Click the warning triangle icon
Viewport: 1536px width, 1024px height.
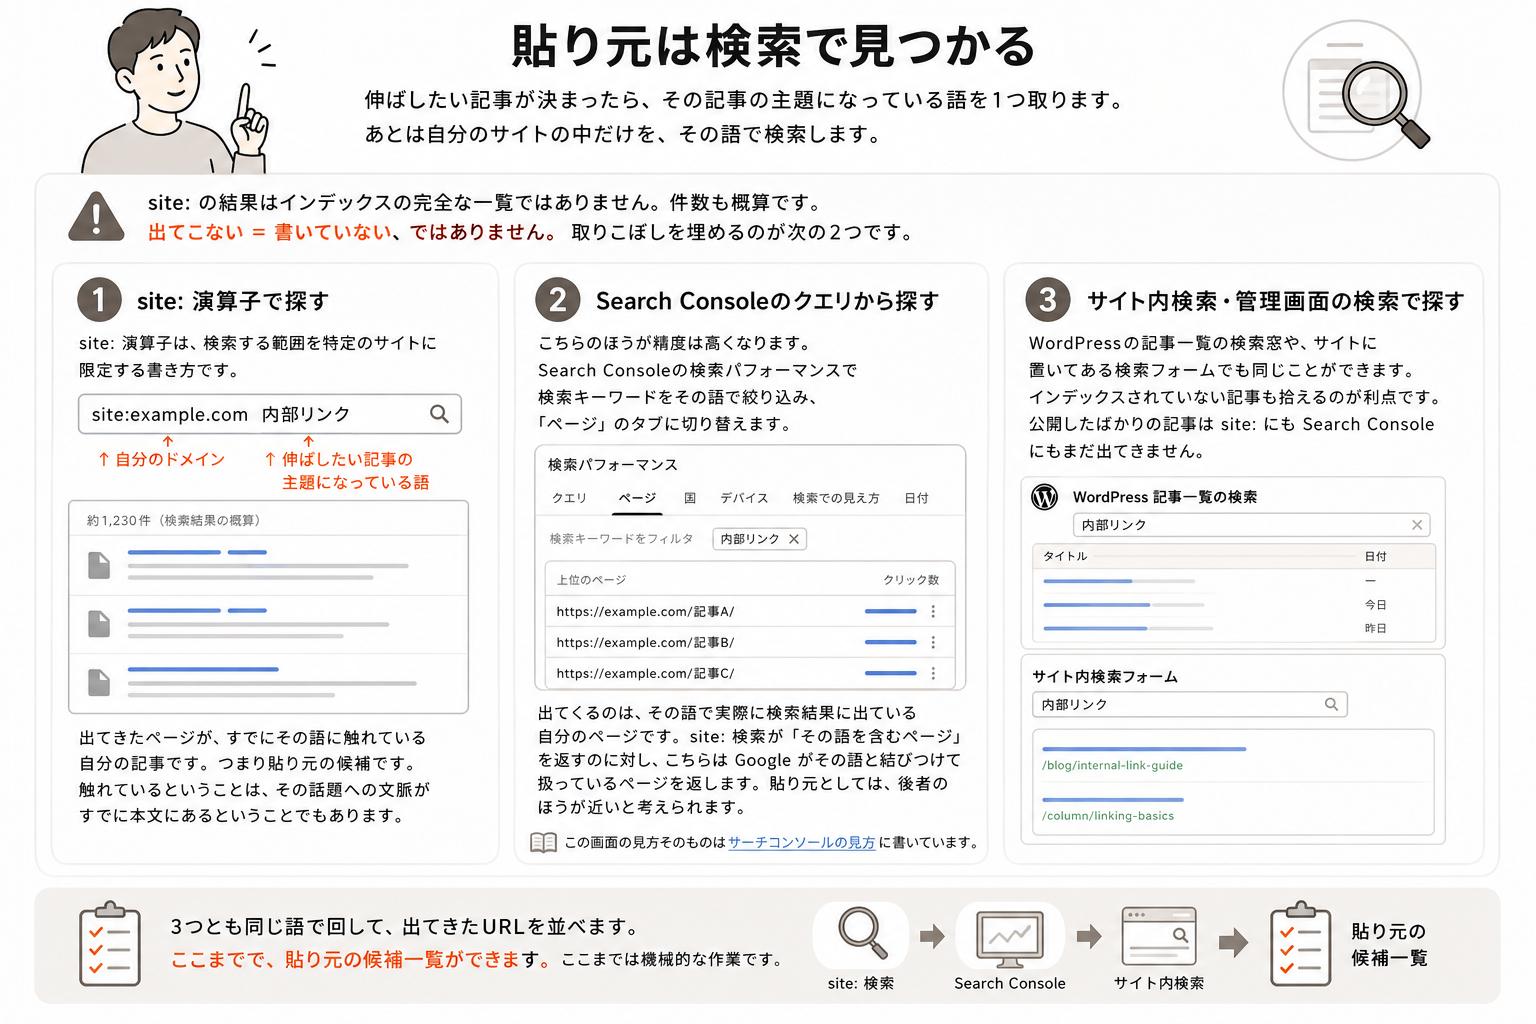[96, 216]
